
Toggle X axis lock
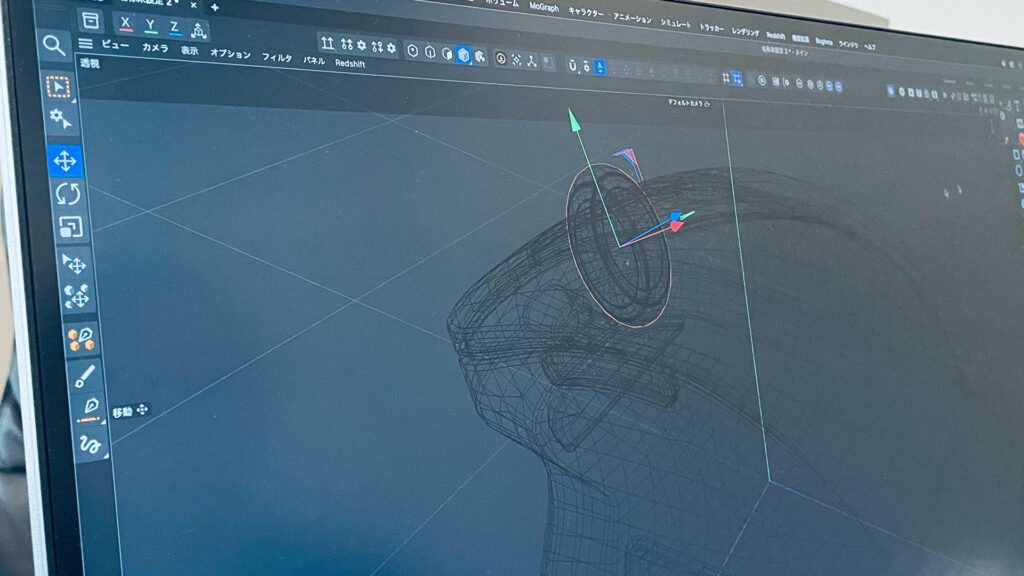coord(125,24)
